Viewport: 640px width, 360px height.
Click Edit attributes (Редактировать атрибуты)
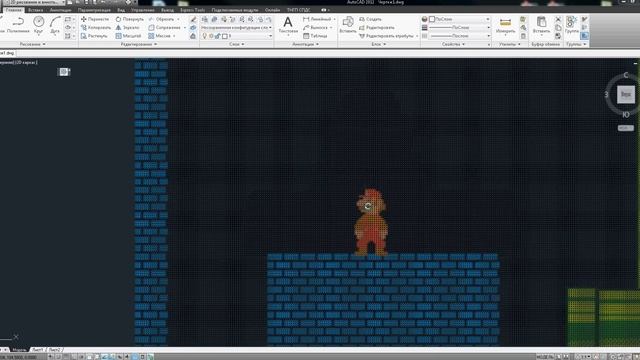coord(386,36)
